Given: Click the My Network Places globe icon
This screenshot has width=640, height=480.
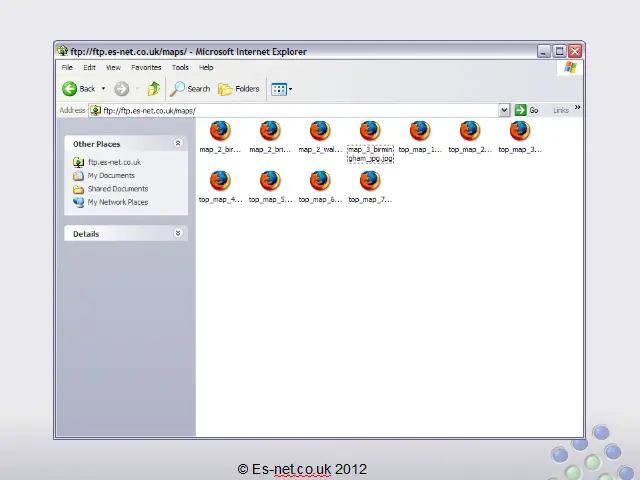Looking at the screenshot, I should pyautogui.click(x=78, y=202).
